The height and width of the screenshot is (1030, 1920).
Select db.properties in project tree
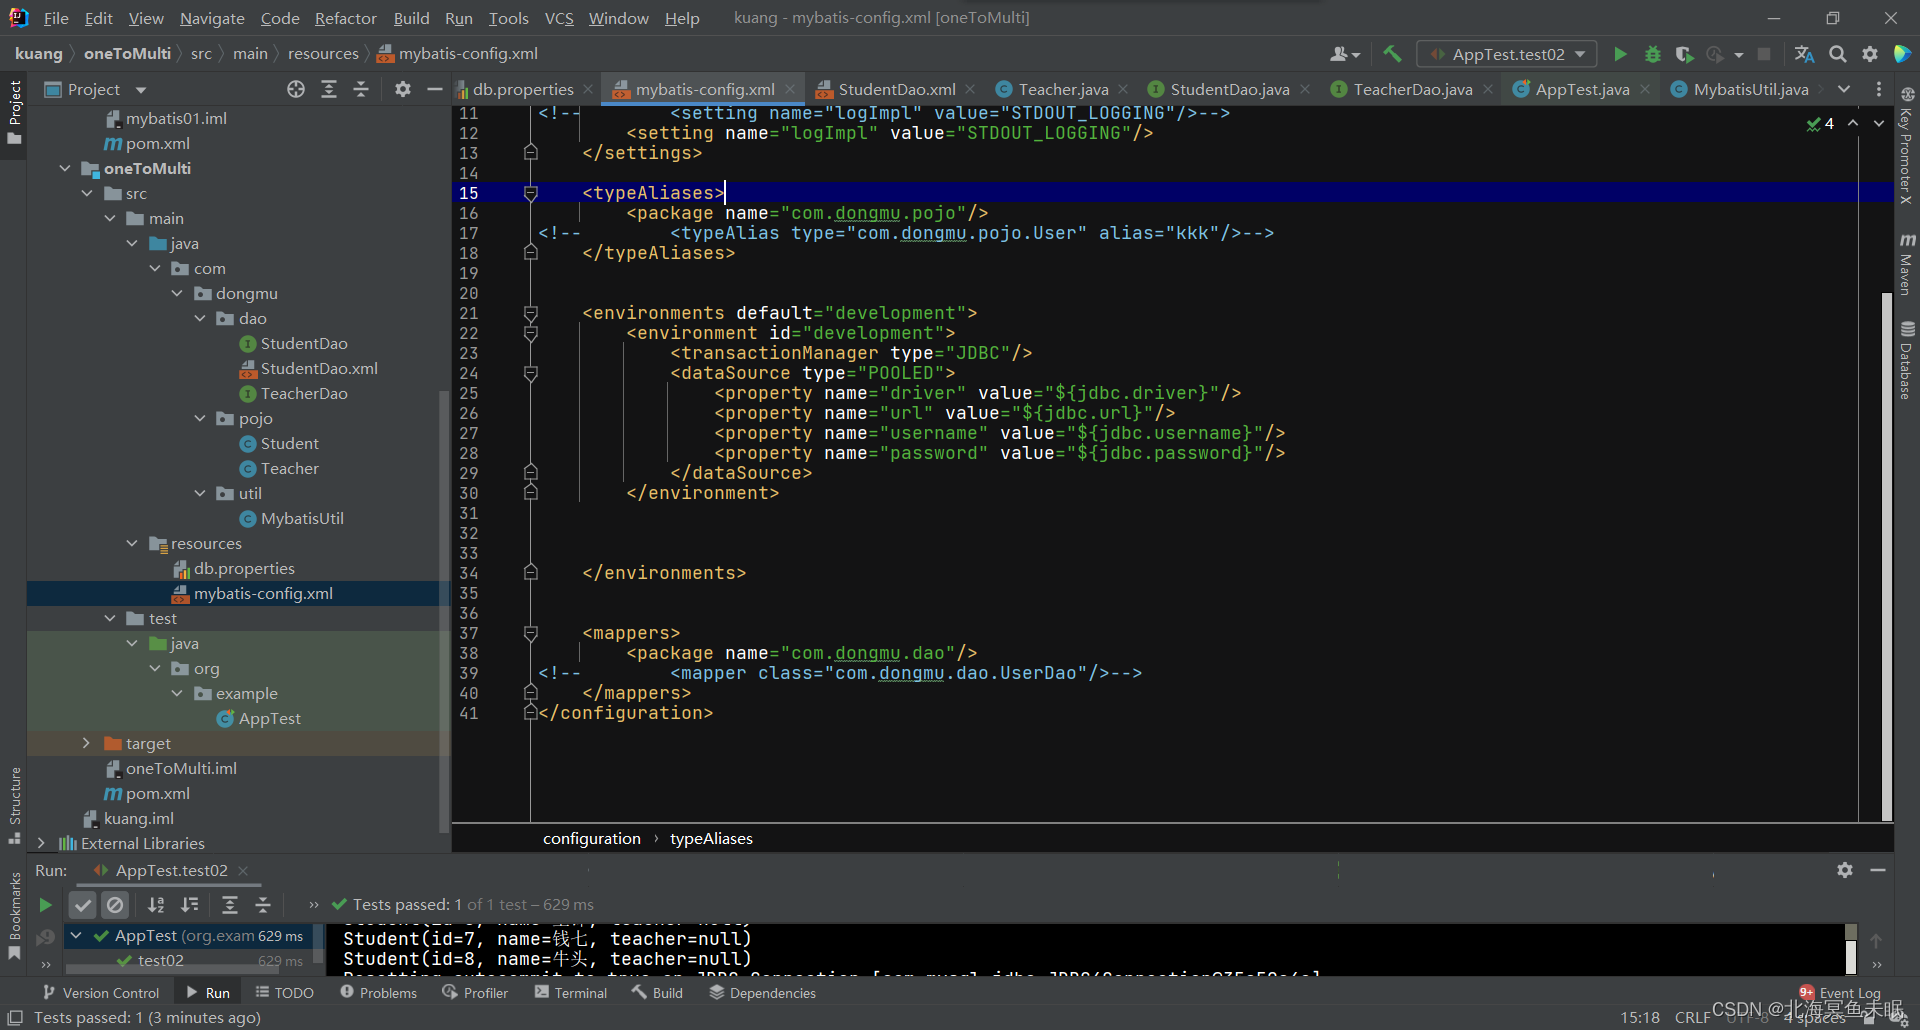click(x=244, y=568)
